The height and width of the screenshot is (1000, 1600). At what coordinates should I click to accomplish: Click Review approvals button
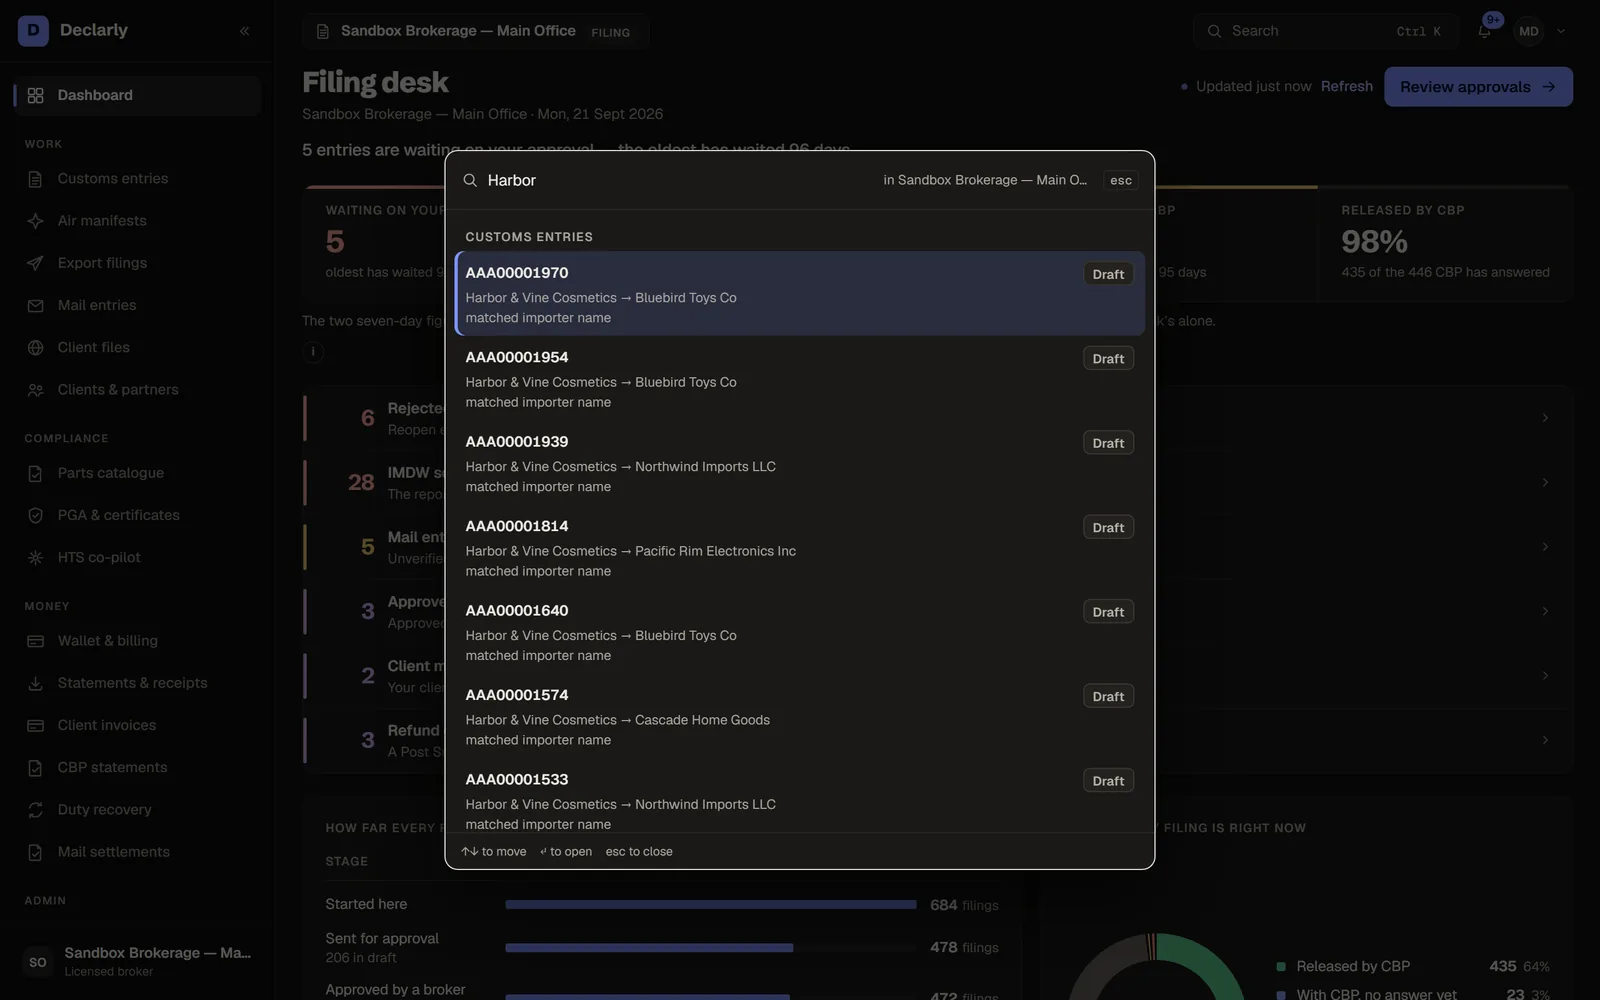tap(1478, 87)
